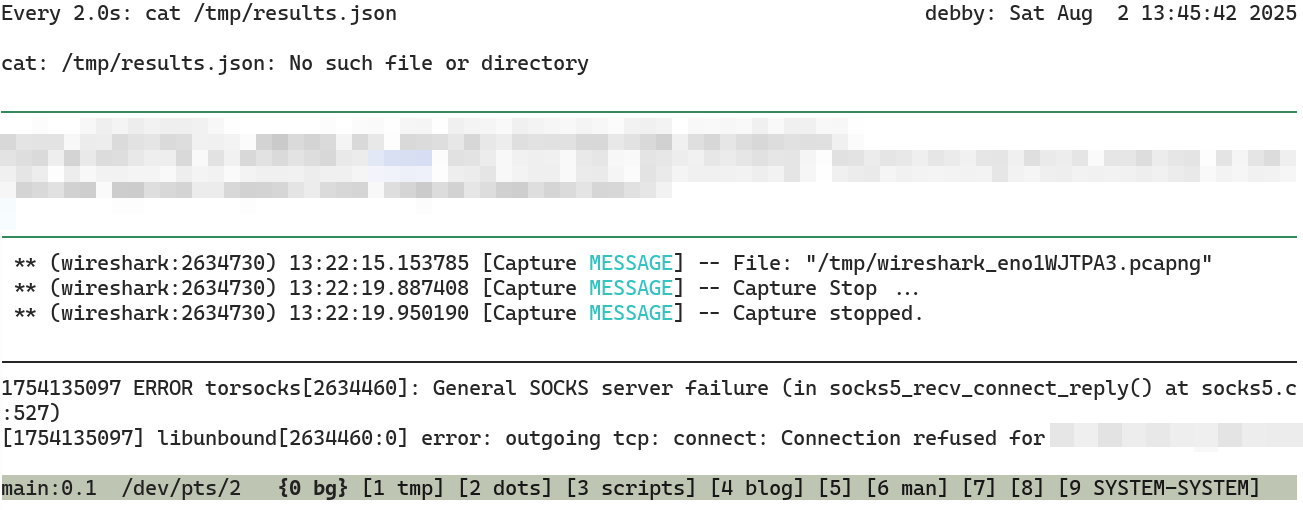Go to the '4 blog' tmux window
Viewport: 1303px width, 510px height.
(x=758, y=488)
